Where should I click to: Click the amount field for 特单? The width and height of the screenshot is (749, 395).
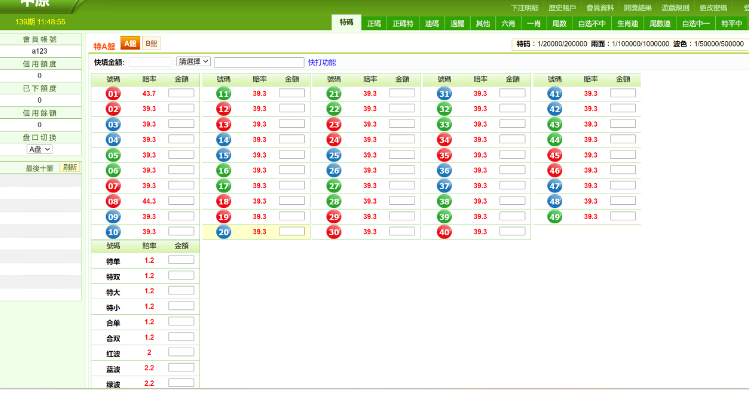coord(181,260)
